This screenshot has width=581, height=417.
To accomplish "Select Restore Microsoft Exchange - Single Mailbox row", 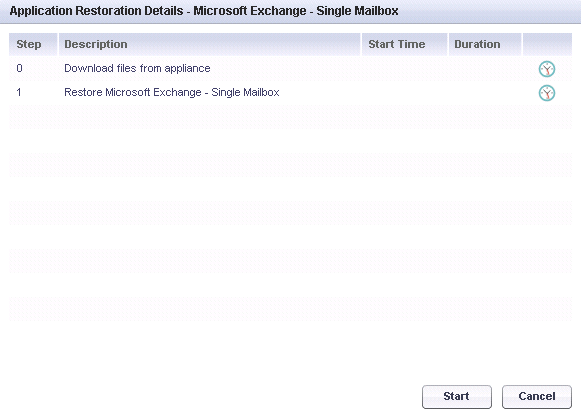I will [x=290, y=93].
